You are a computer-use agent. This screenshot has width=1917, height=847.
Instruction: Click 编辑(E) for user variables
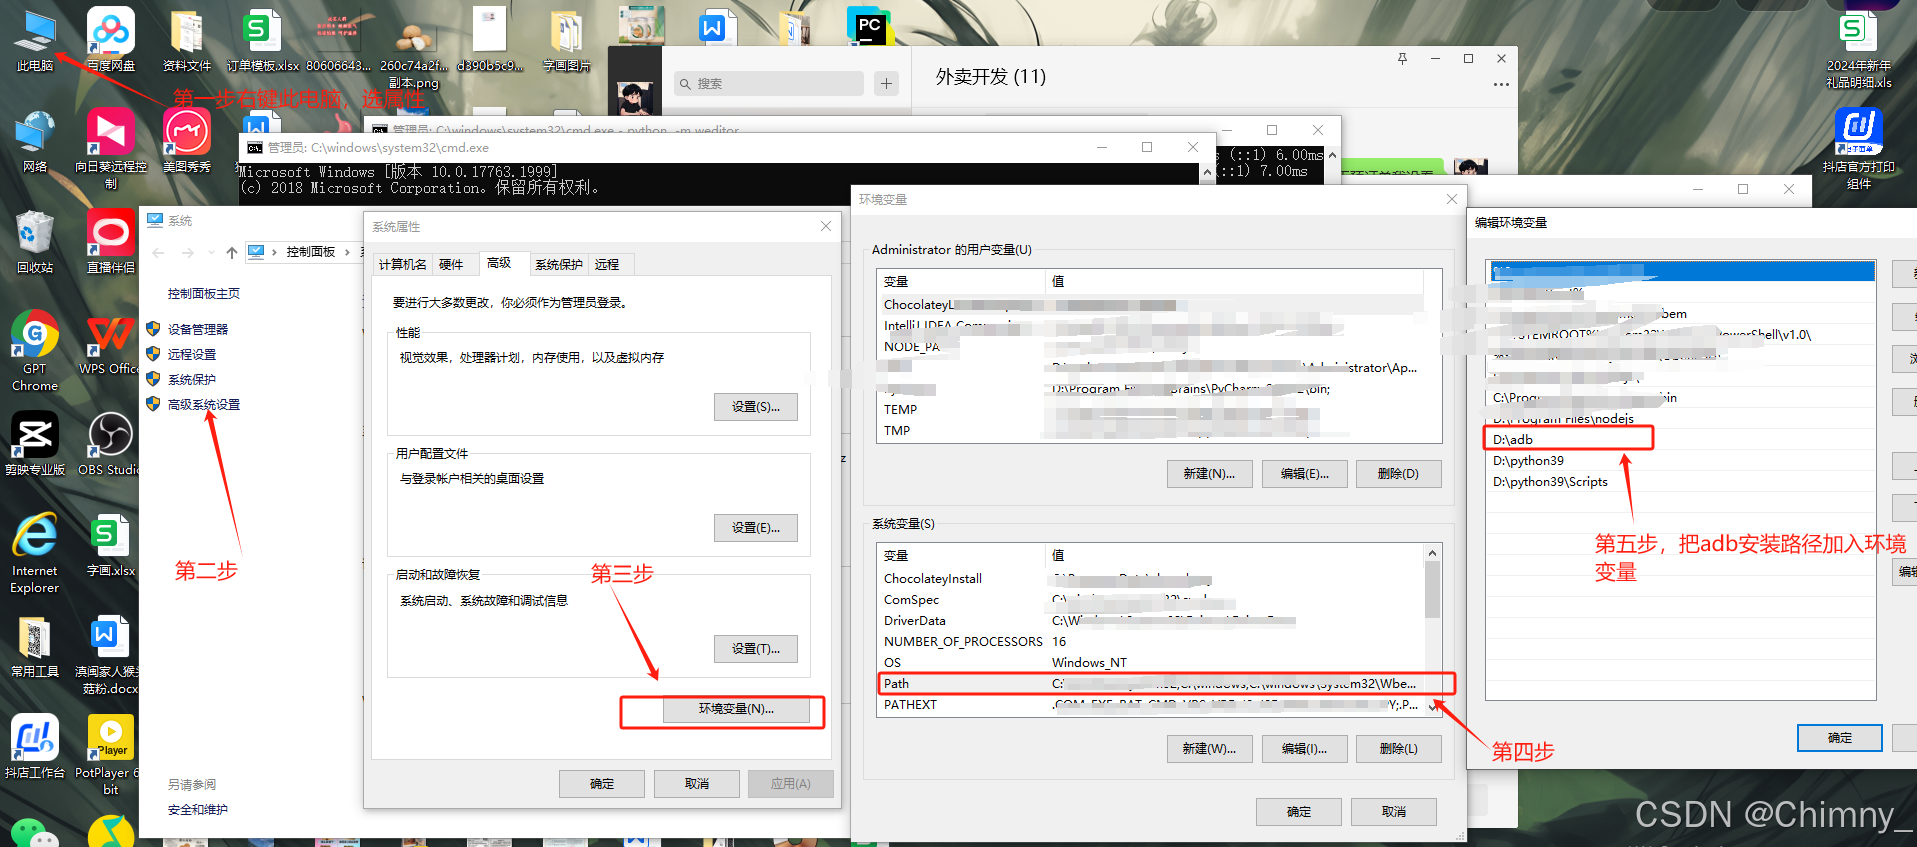click(x=1305, y=474)
